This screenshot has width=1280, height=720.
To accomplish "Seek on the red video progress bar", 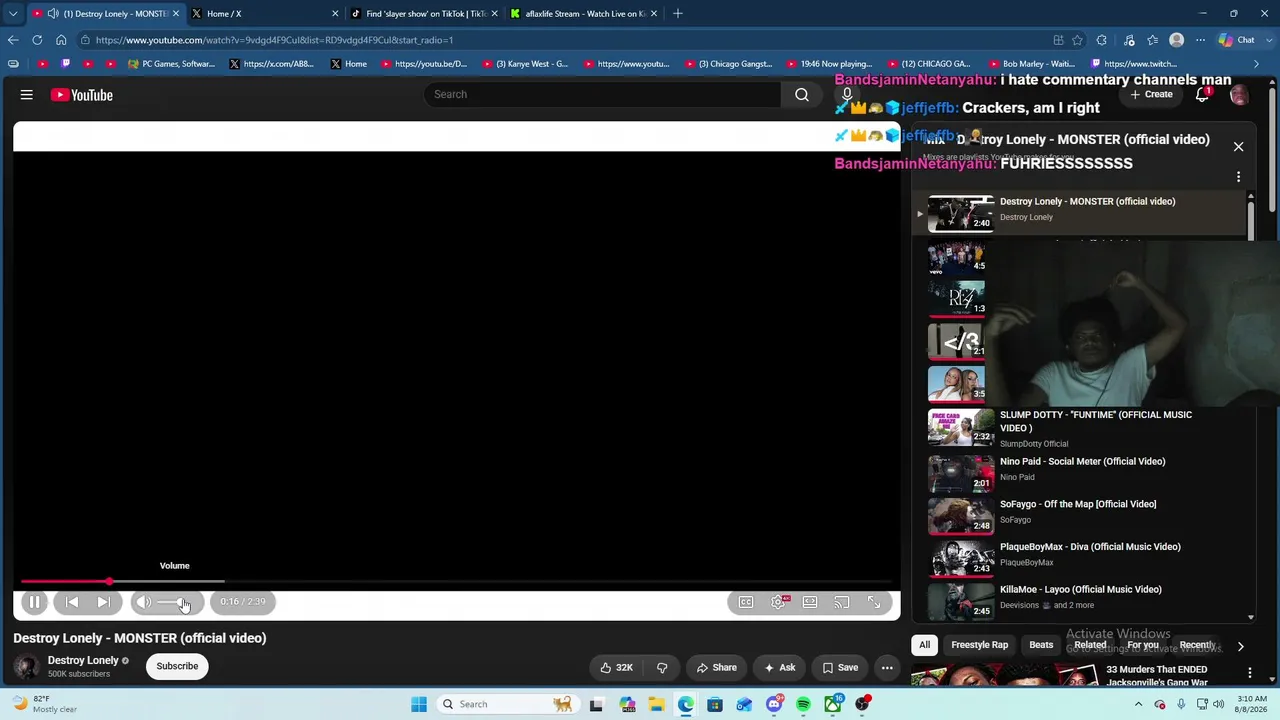I will pos(456,581).
